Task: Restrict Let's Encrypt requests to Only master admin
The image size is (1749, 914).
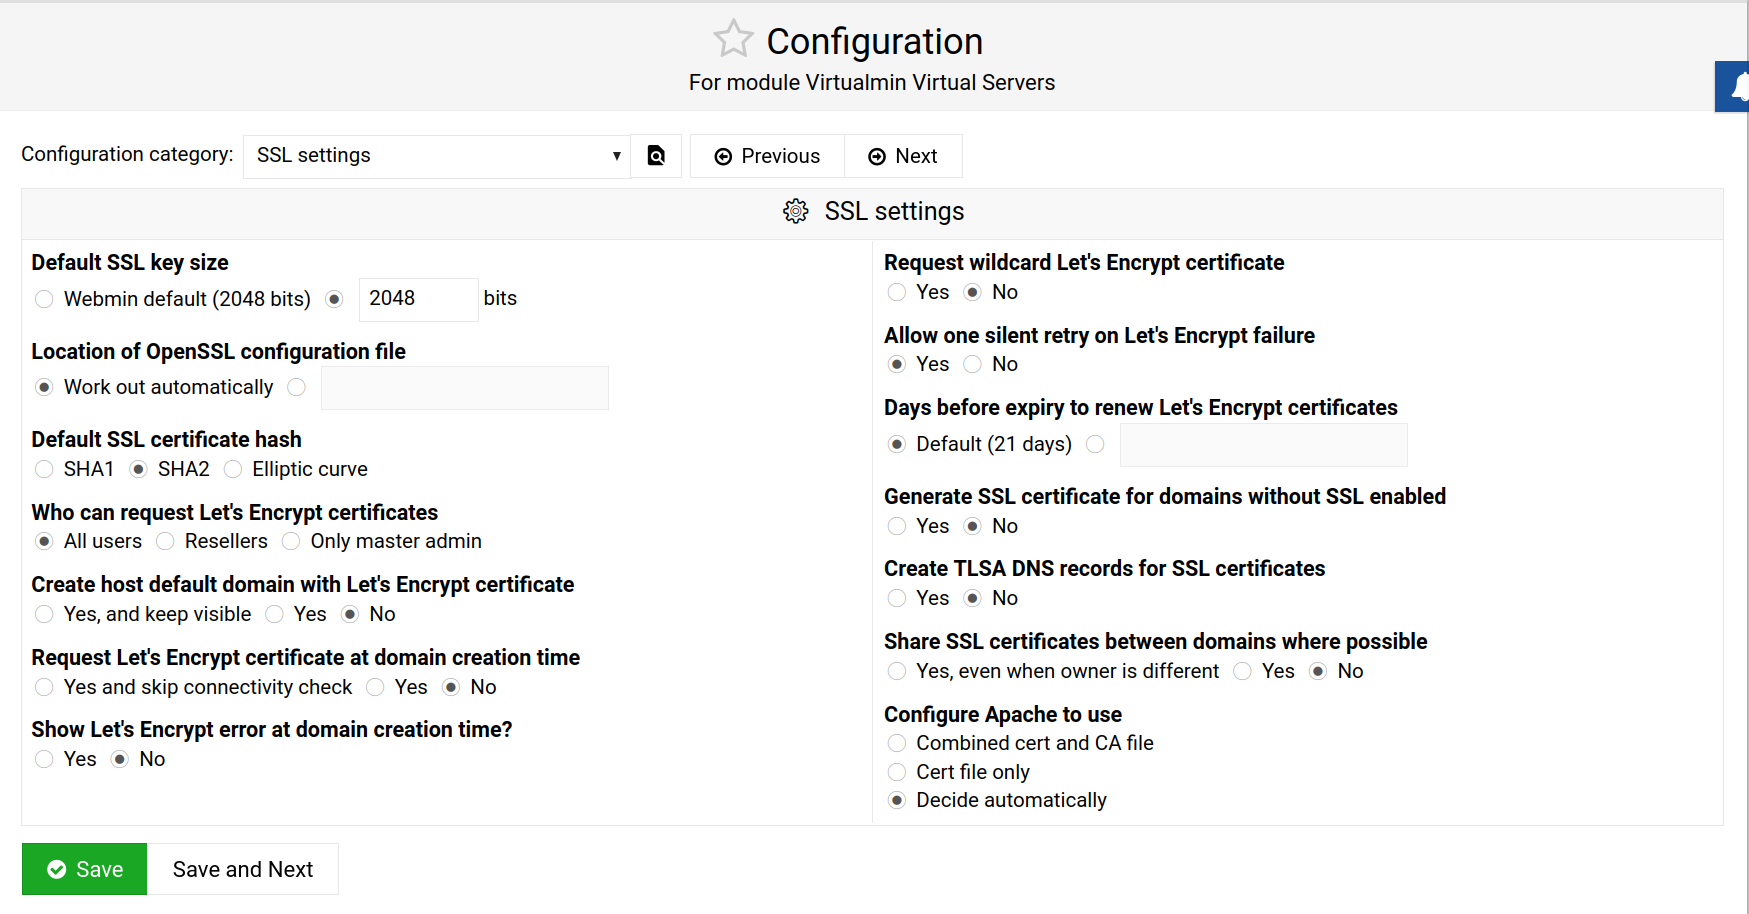Action: 291,542
